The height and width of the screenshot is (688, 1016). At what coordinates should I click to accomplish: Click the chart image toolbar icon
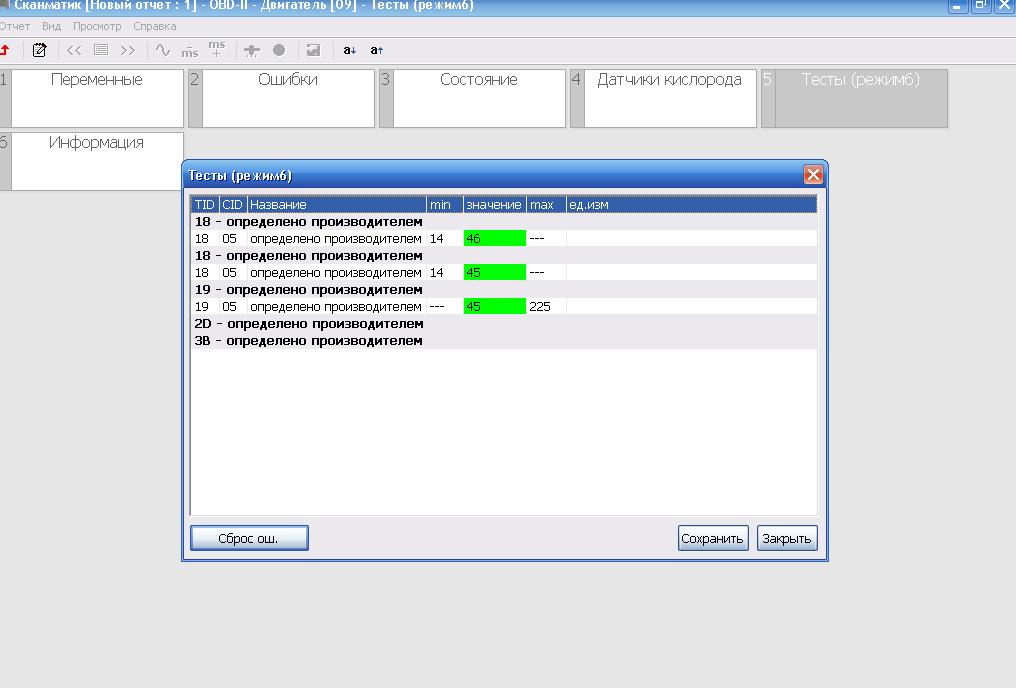pyautogui.click(x=314, y=50)
